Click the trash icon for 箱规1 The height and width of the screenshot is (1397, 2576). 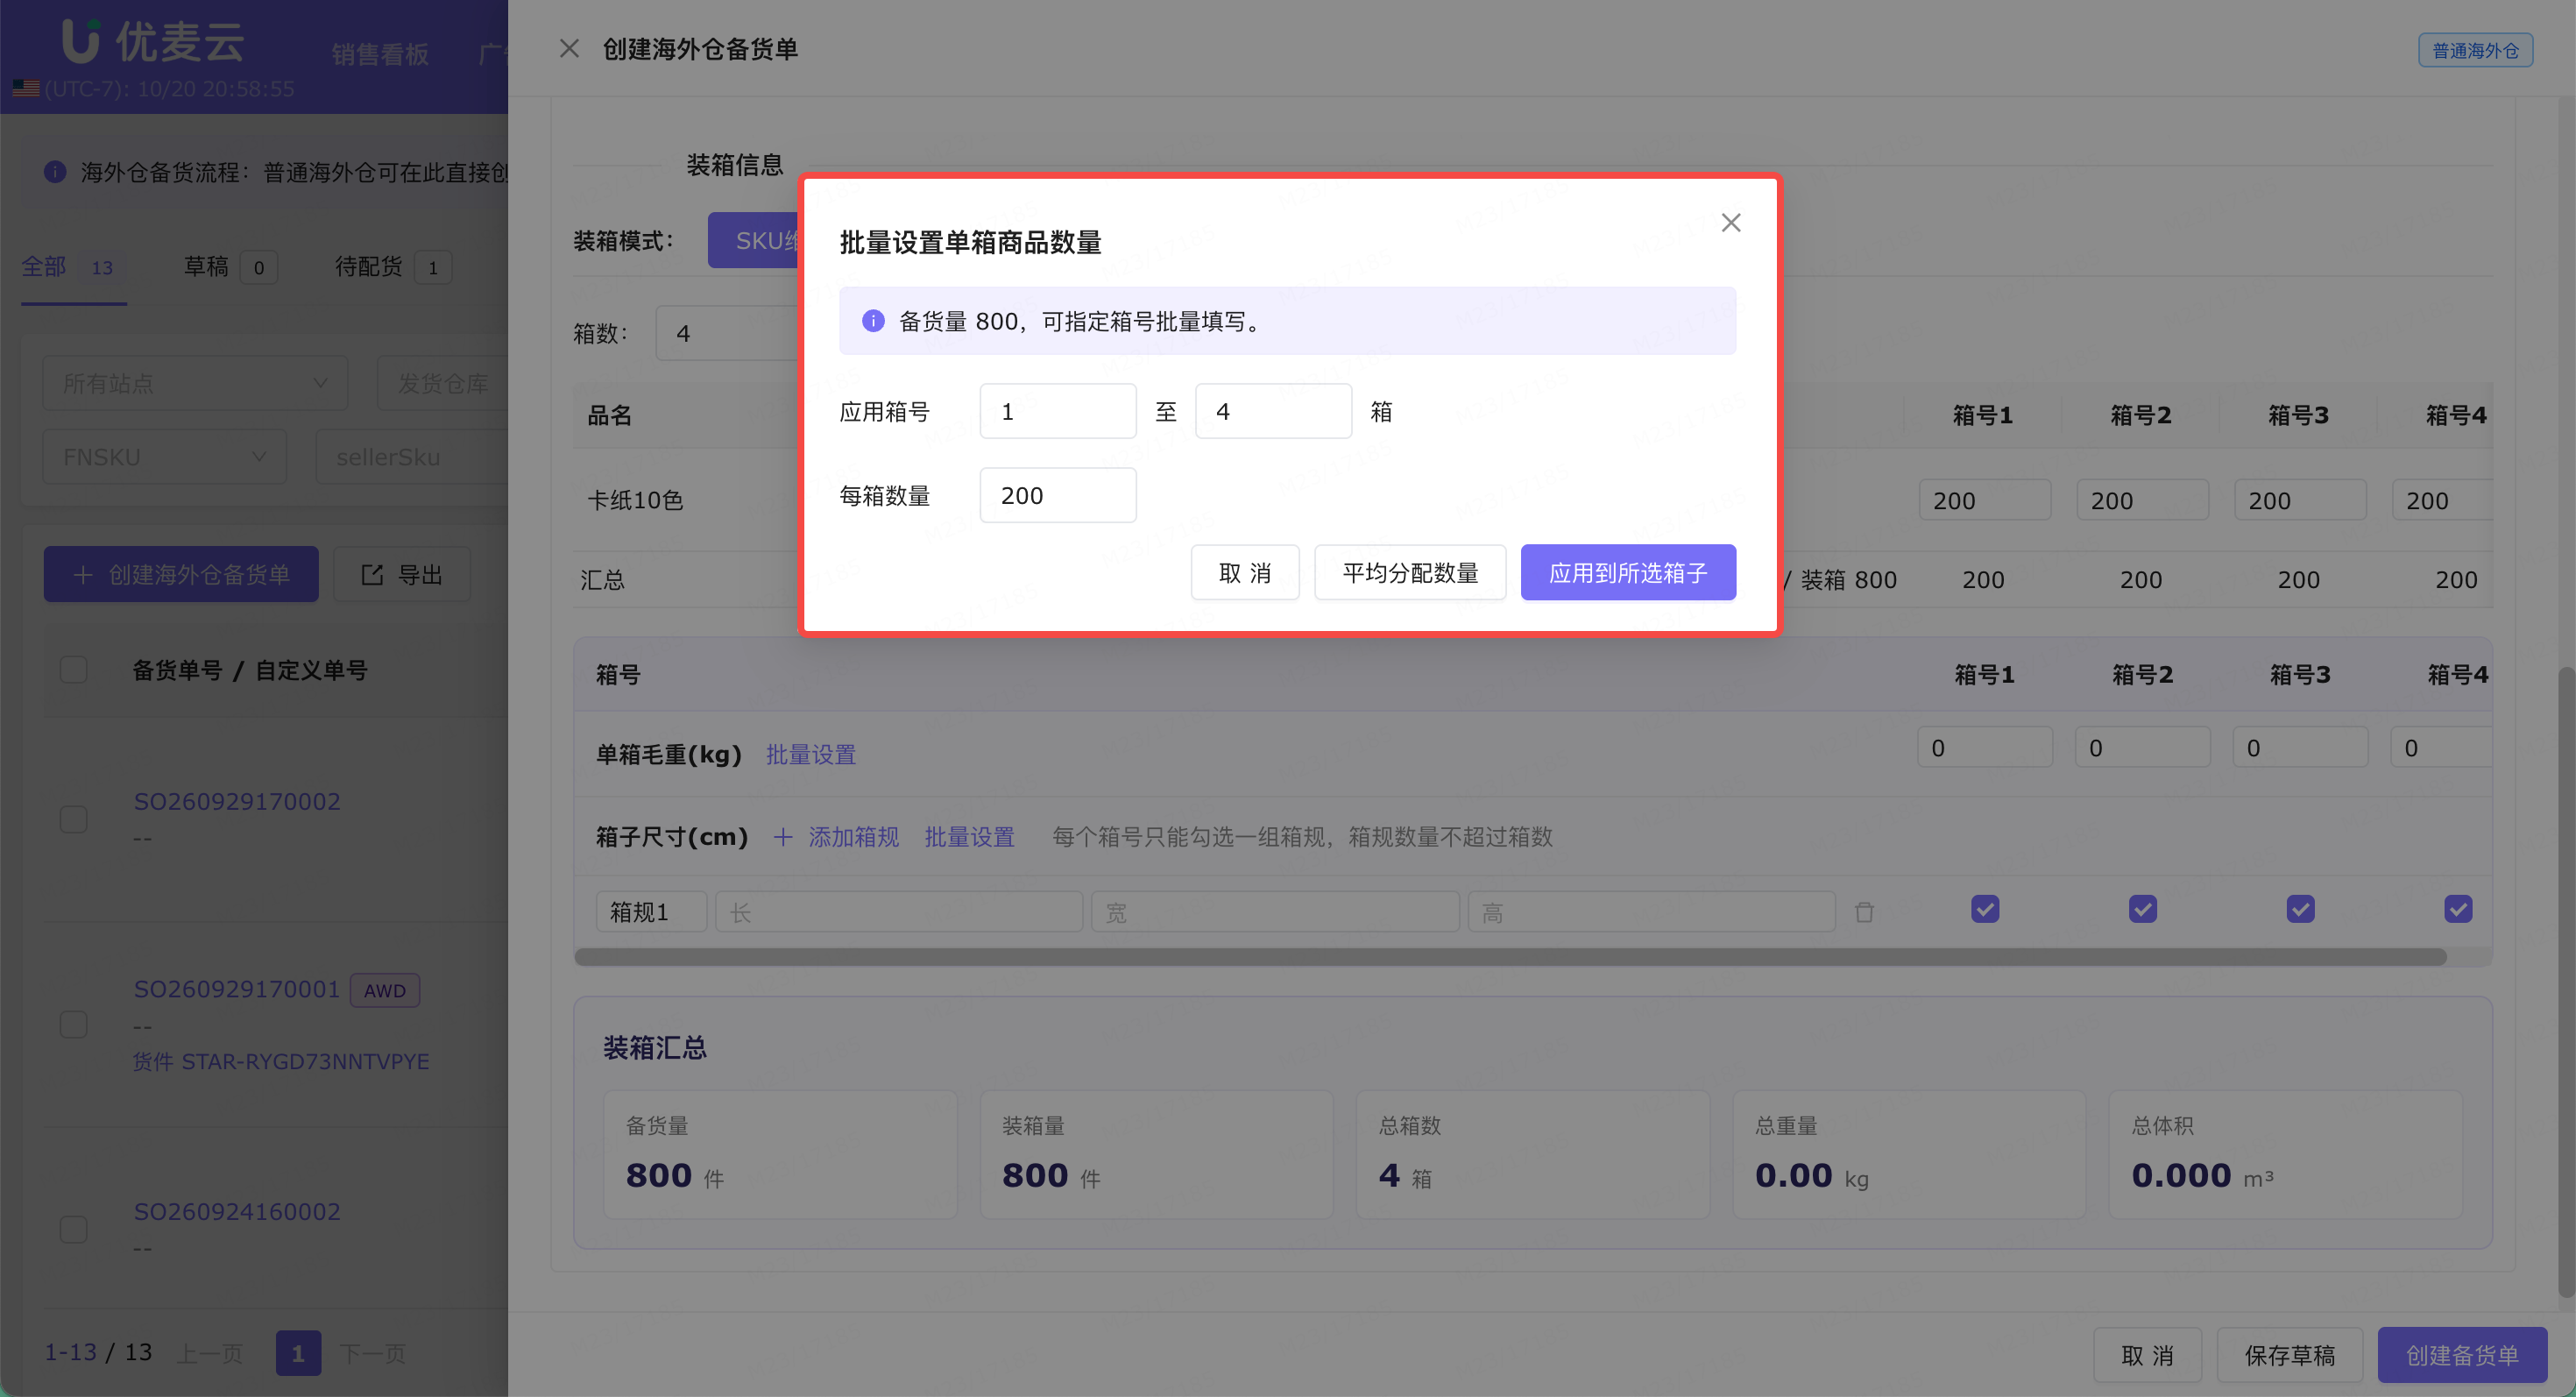click(1864, 912)
